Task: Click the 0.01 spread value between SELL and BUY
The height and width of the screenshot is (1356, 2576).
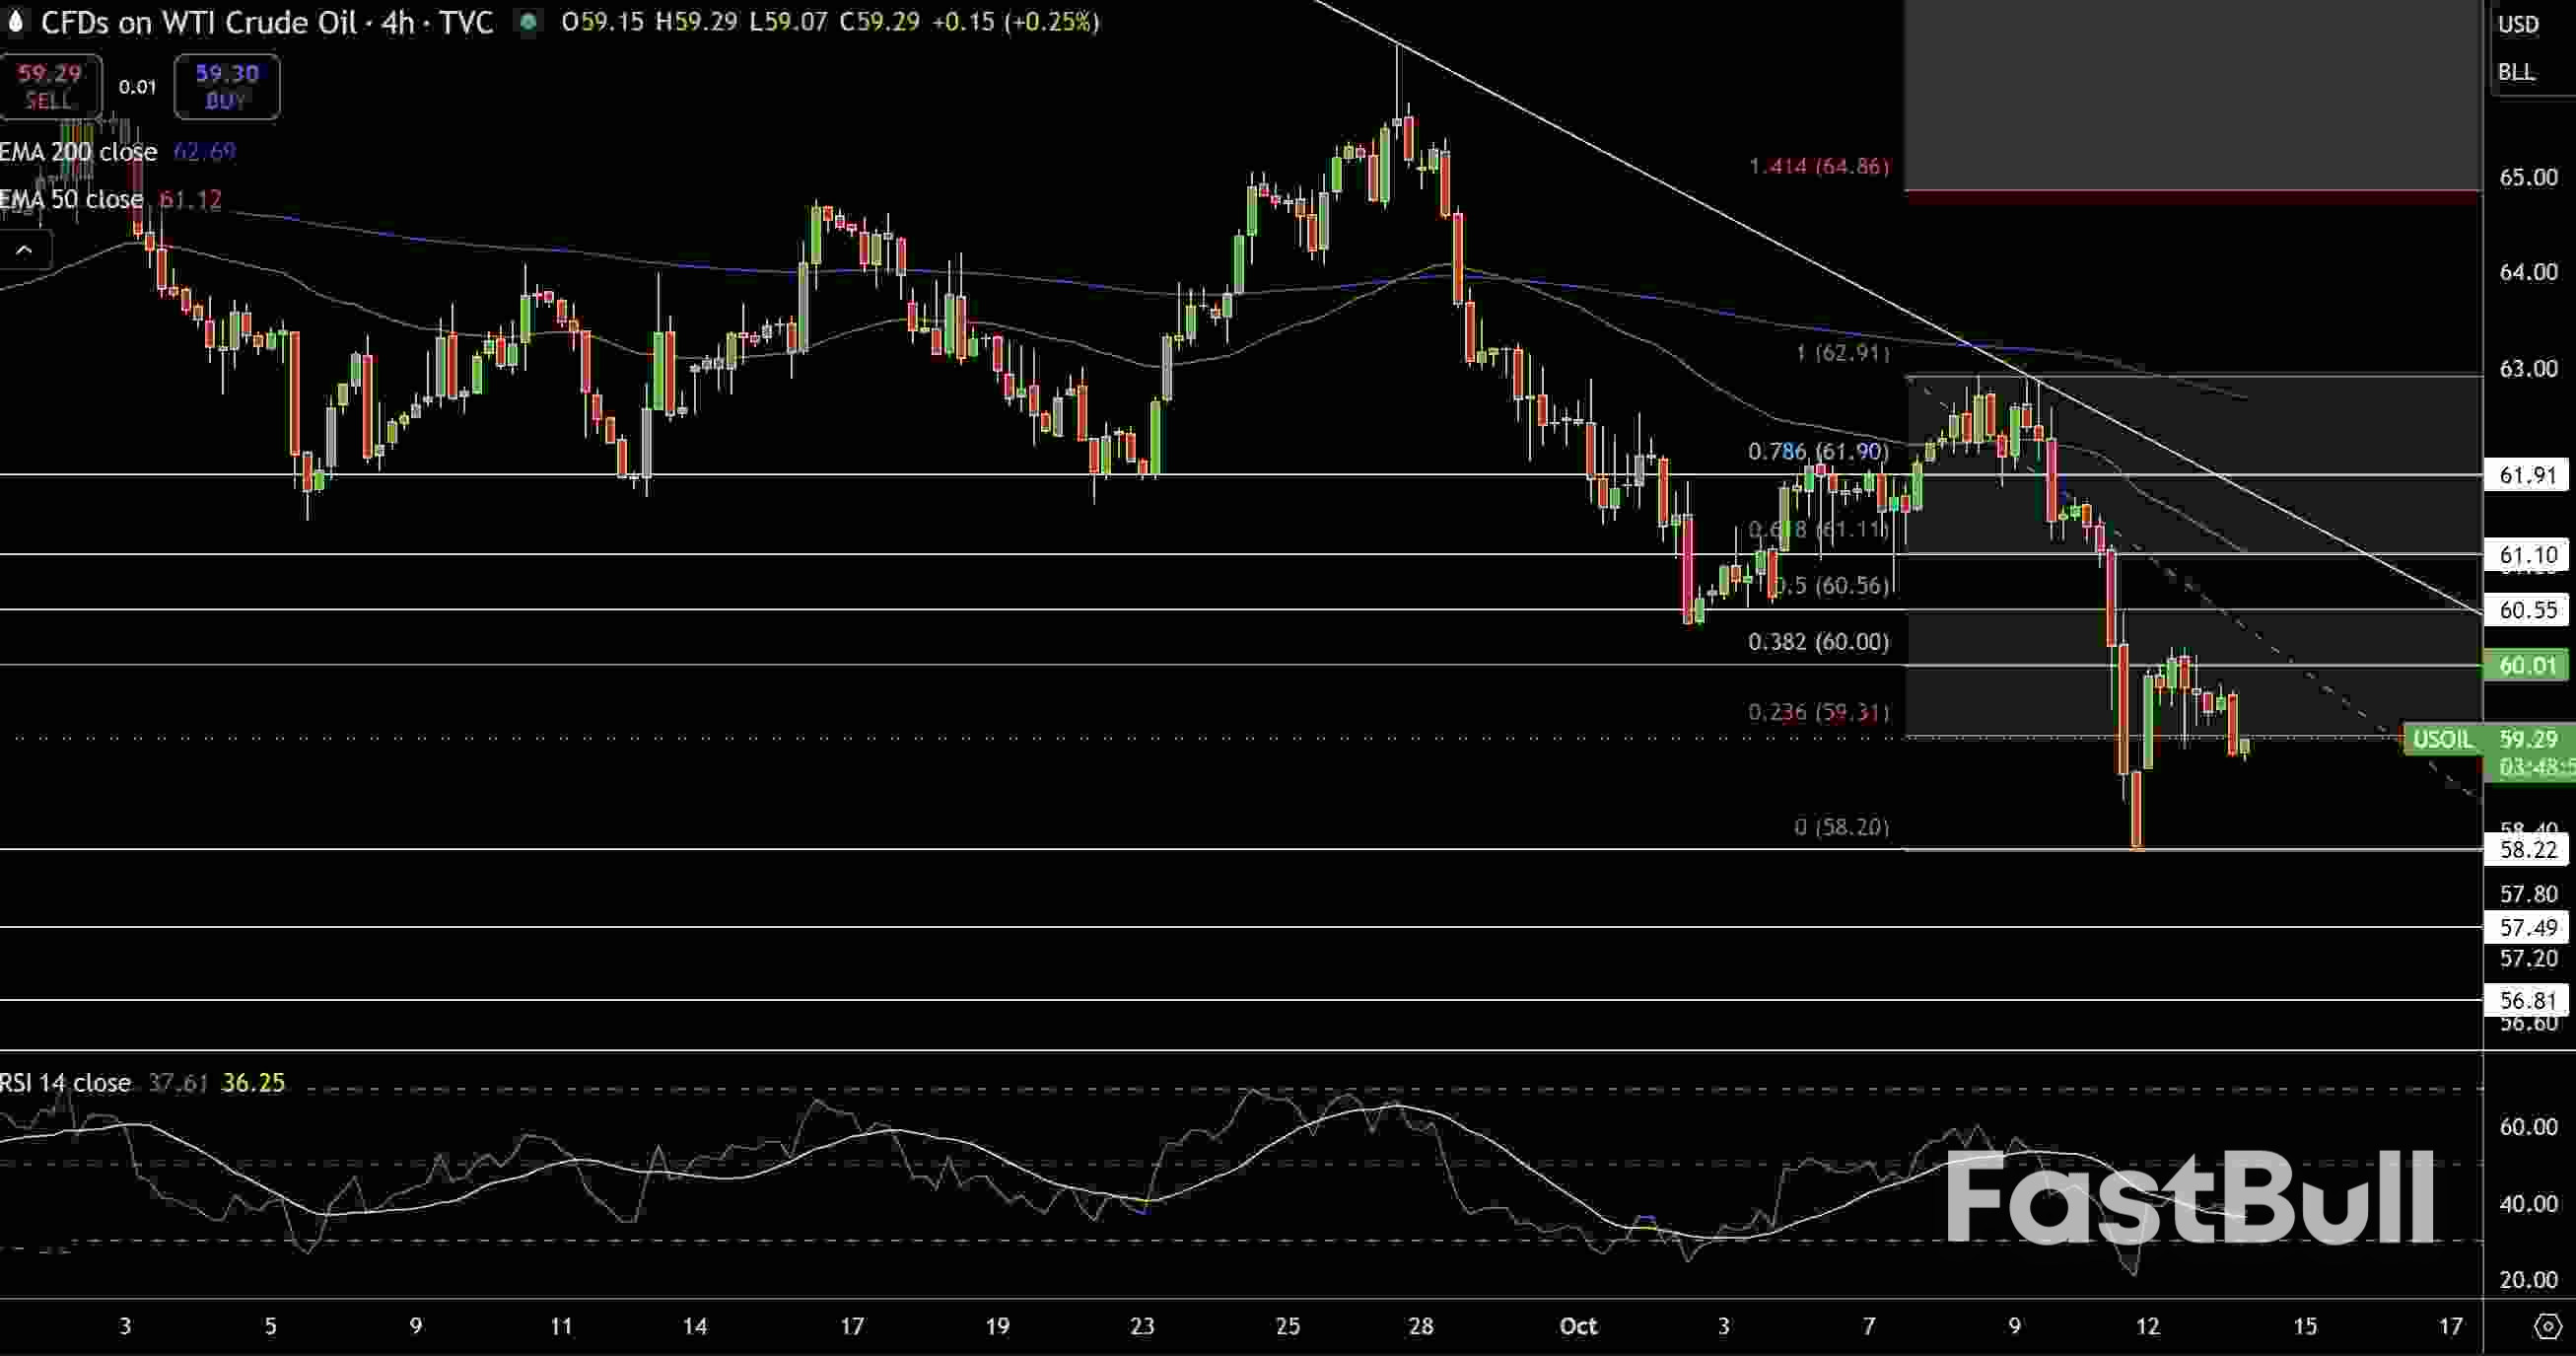Action: tap(136, 87)
